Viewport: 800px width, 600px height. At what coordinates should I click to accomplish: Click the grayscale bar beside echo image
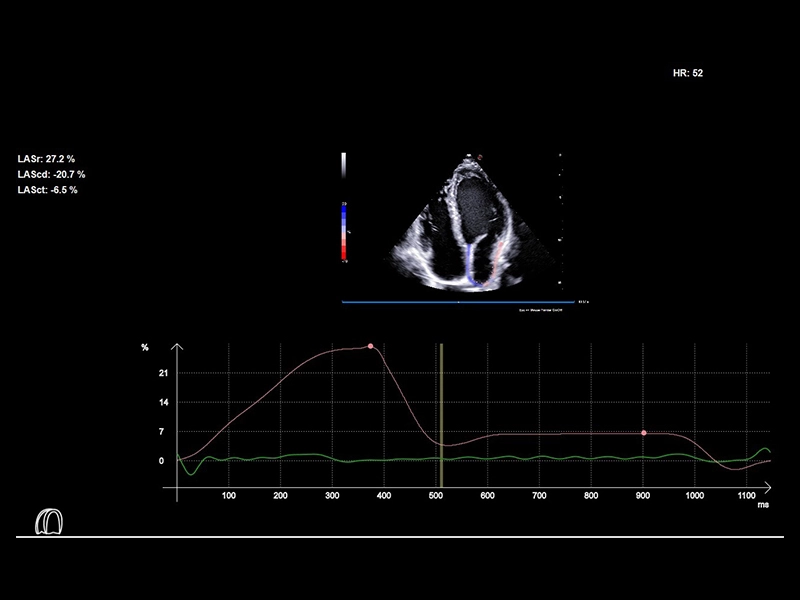(344, 165)
